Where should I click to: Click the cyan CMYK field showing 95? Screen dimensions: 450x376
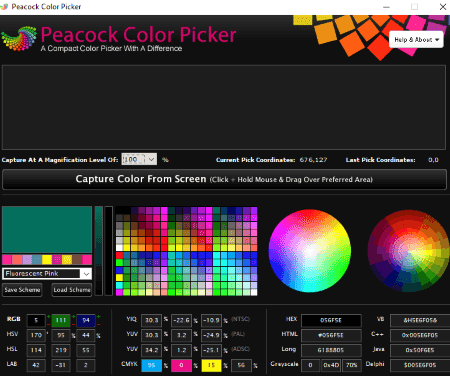(151, 365)
